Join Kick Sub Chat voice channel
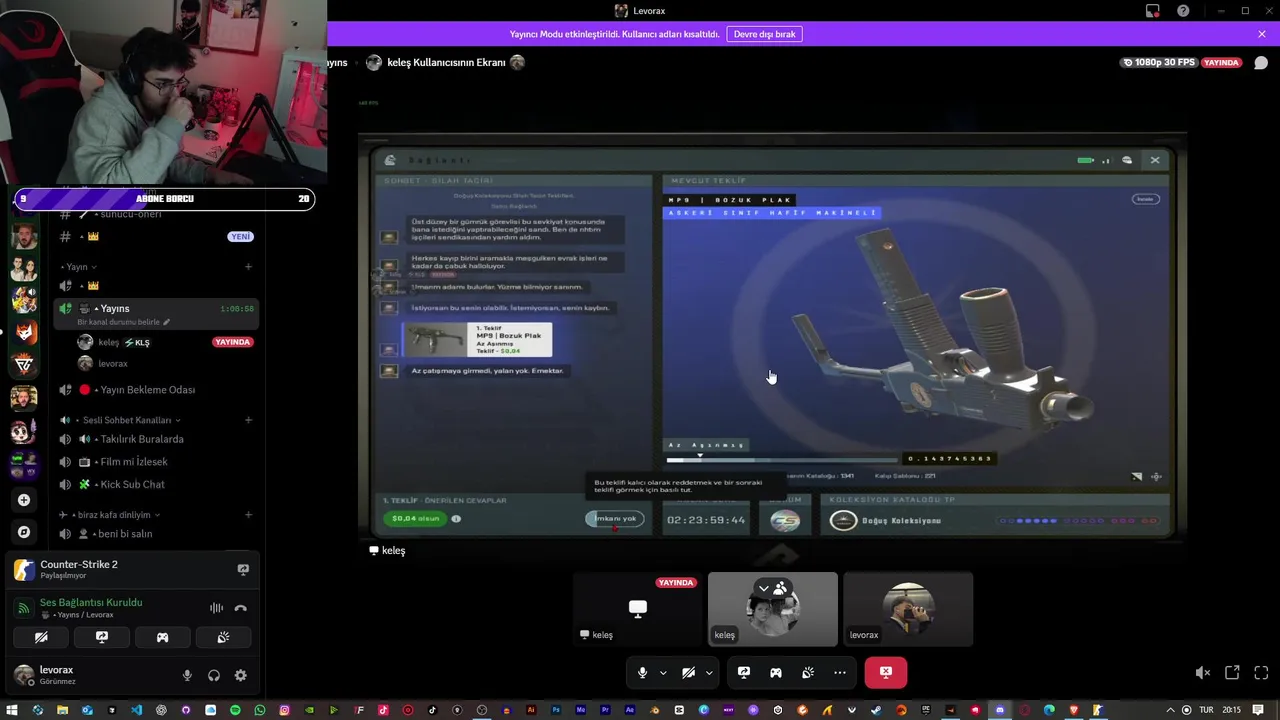 click(x=156, y=484)
